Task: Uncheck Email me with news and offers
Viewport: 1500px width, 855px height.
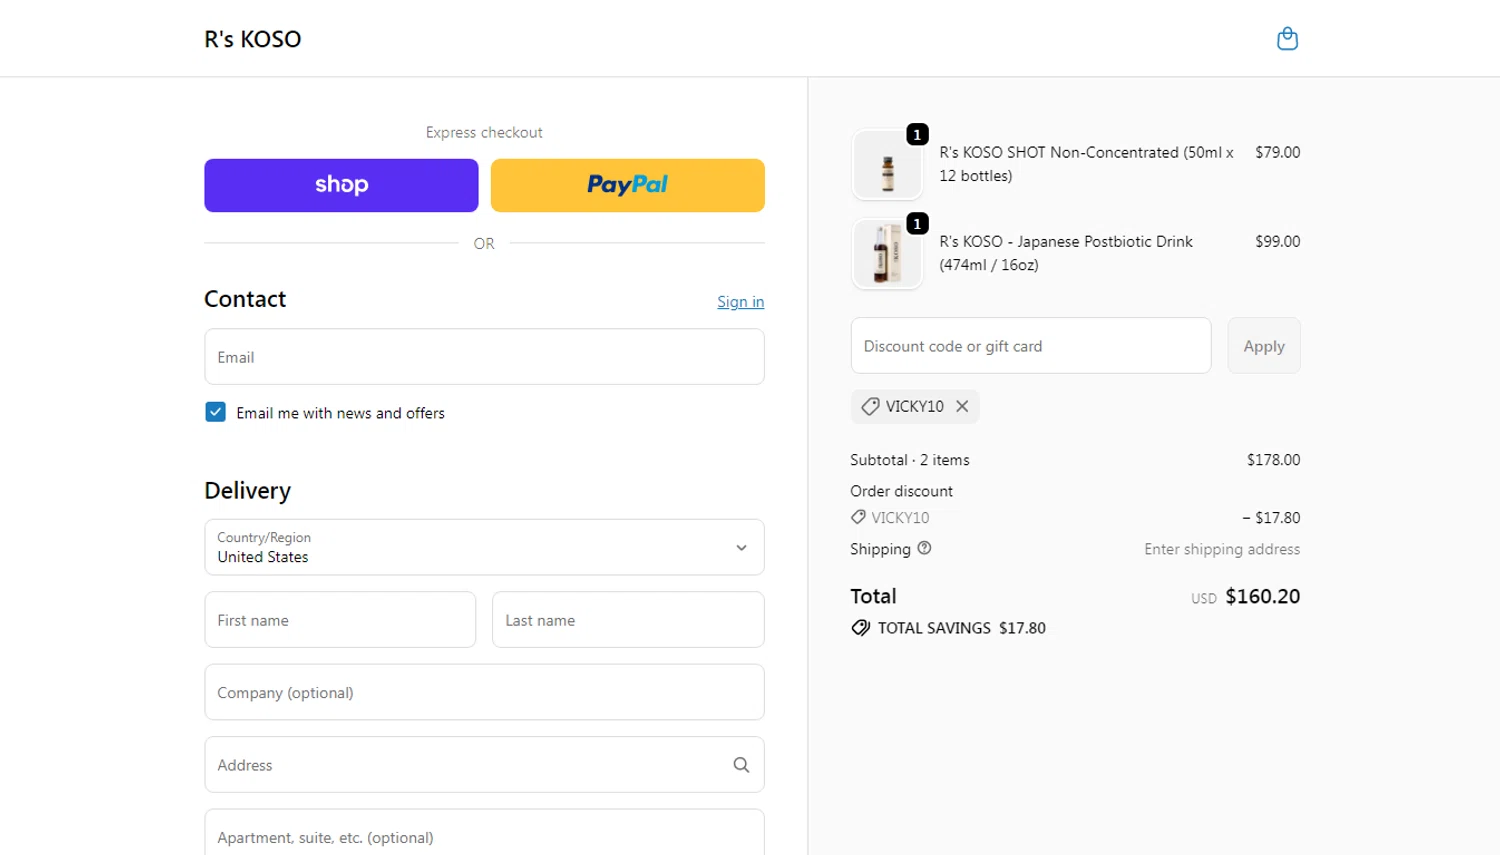Action: point(215,412)
